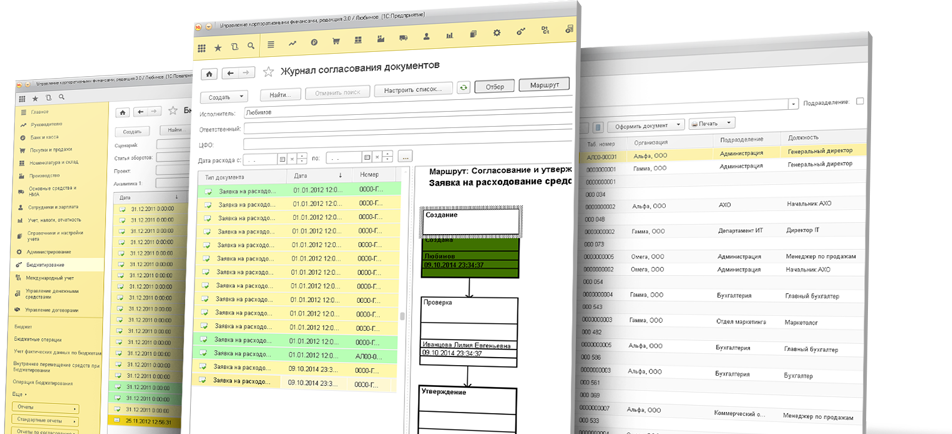Screen dimensions: 952x434
Task: Toggle the Маршрут panel button
Action: tap(544, 85)
